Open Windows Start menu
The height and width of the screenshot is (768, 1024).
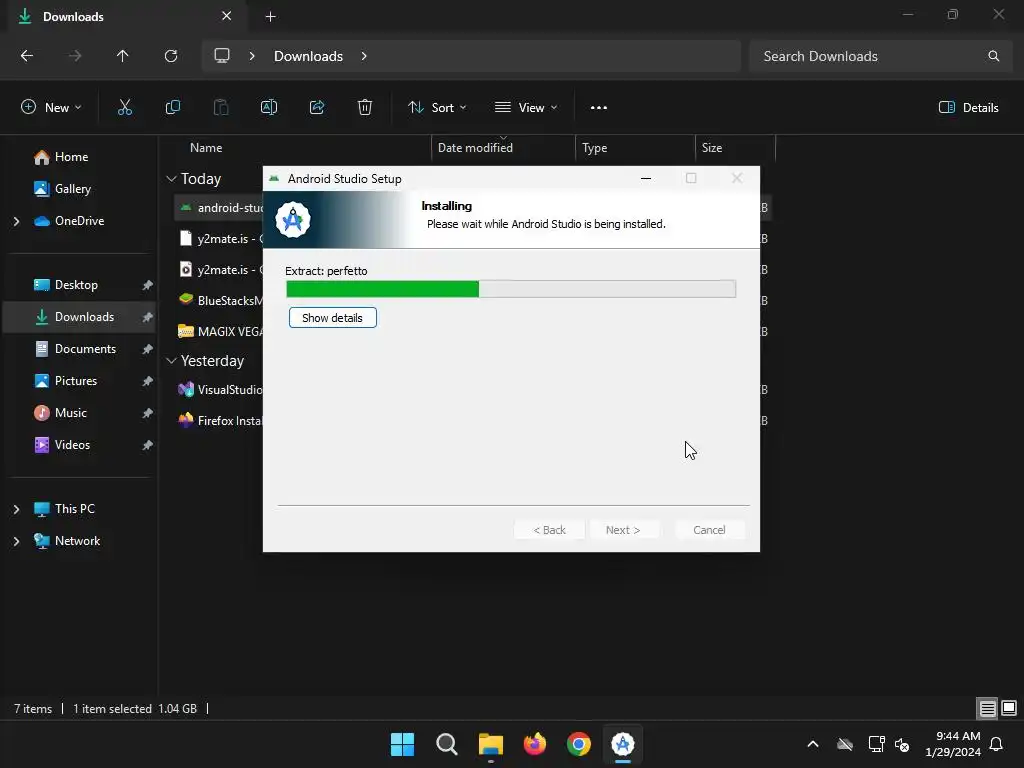(x=402, y=744)
